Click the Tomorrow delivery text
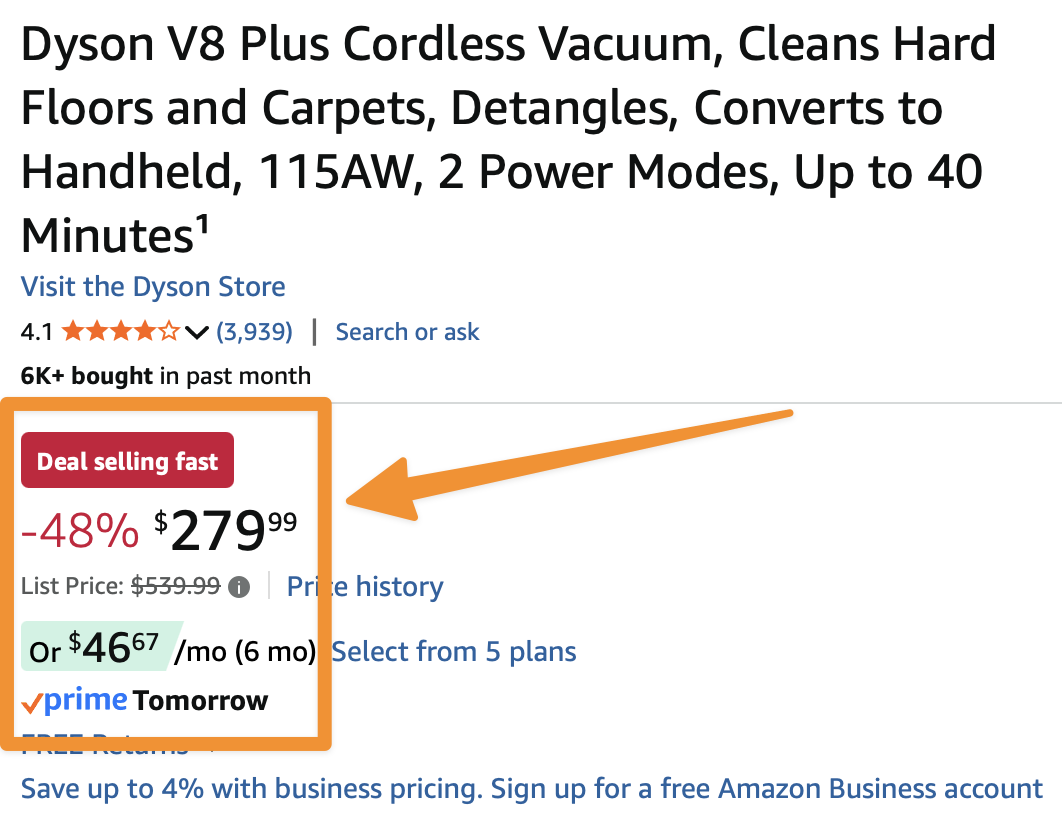The image size is (1062, 822). [x=200, y=701]
